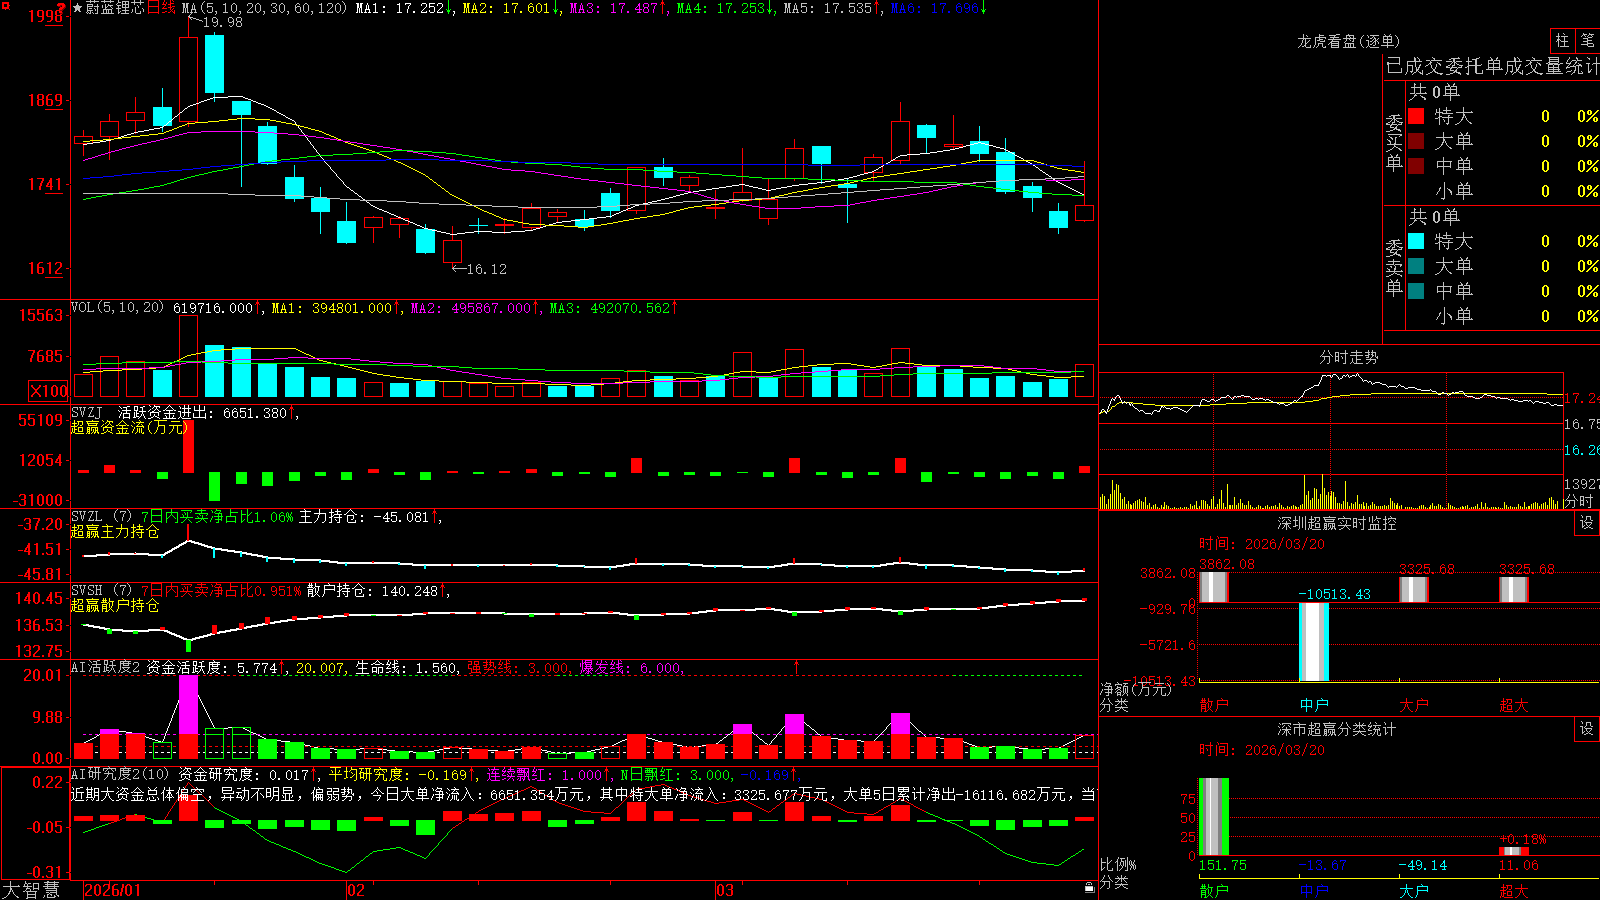This screenshot has height=900, width=1600.
Task: Click the stock name 蔚蓝锂芯
Action: tap(115, 8)
